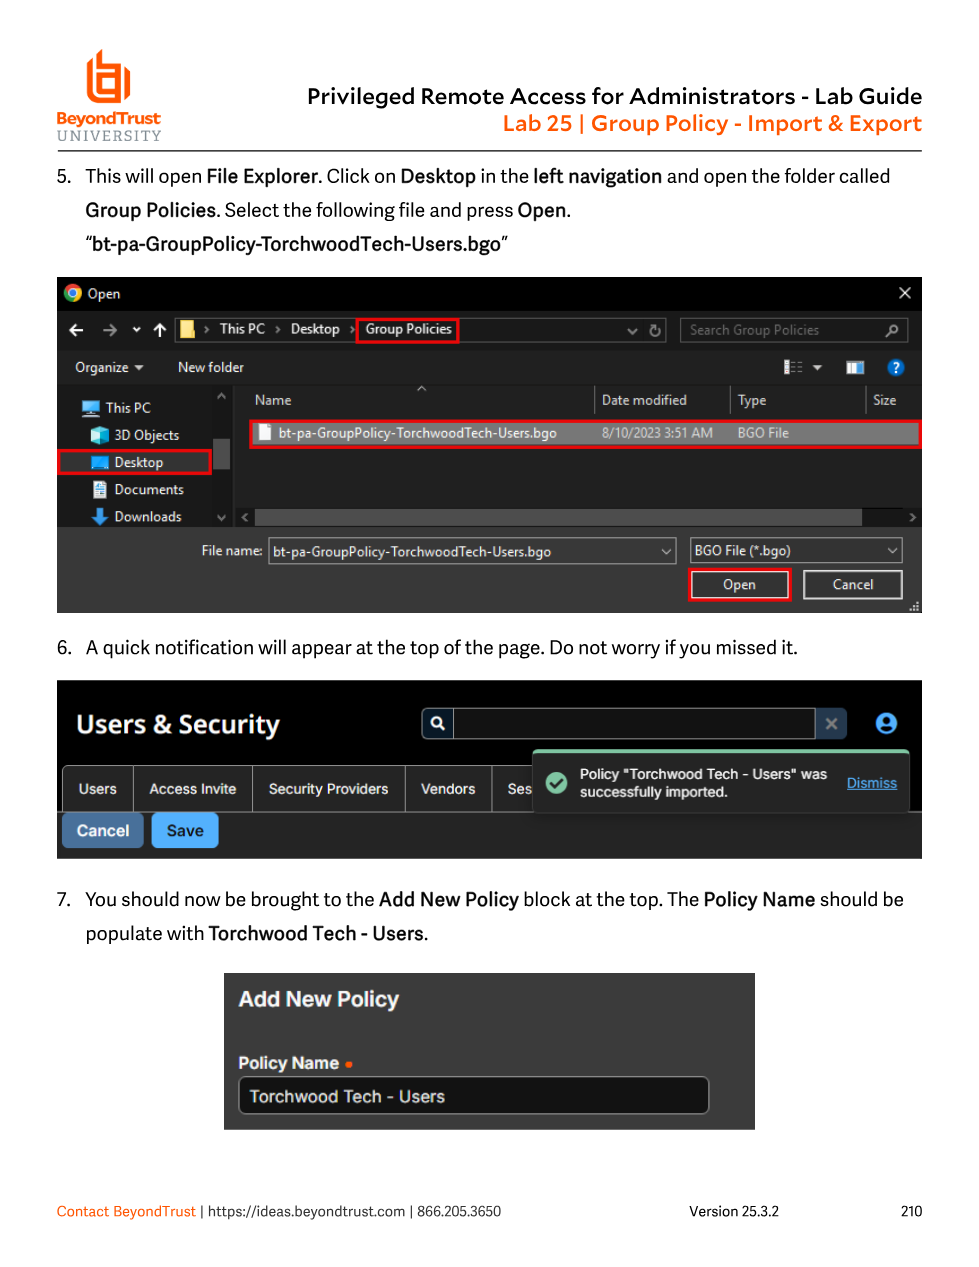Click the Forward arrow in Open dialog

pos(110,330)
